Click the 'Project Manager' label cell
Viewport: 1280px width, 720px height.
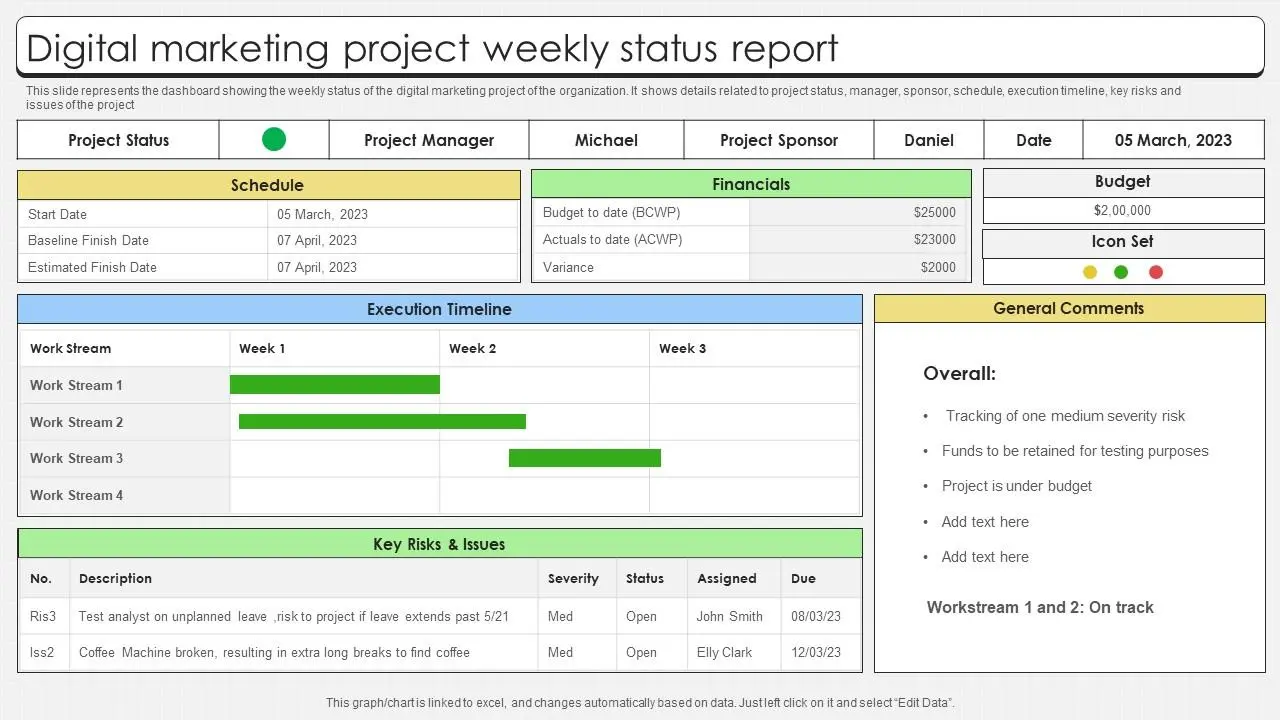pos(429,140)
